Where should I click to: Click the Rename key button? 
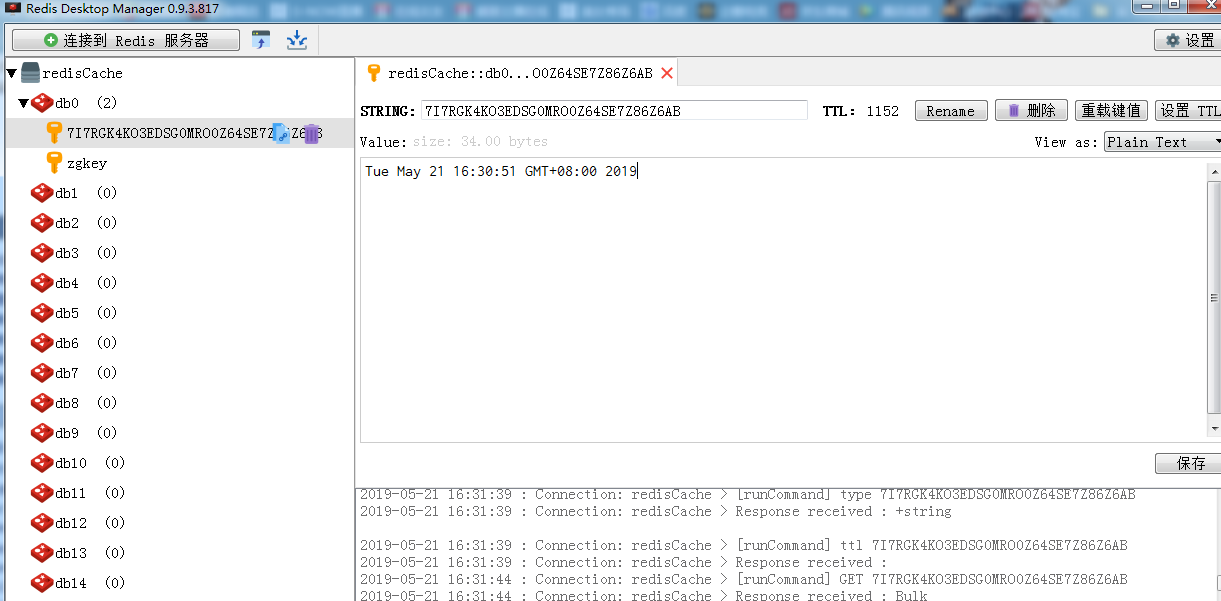(951, 111)
